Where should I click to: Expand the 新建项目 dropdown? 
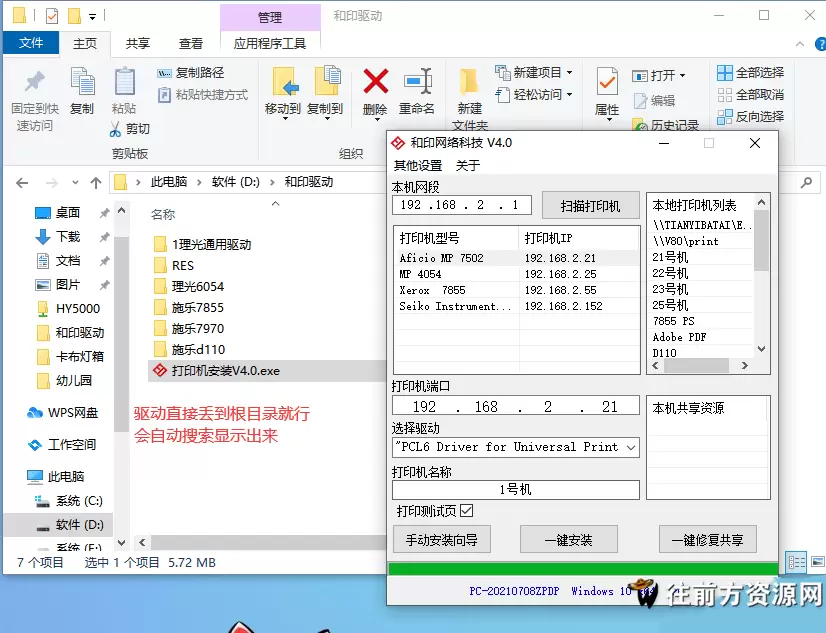(x=569, y=72)
